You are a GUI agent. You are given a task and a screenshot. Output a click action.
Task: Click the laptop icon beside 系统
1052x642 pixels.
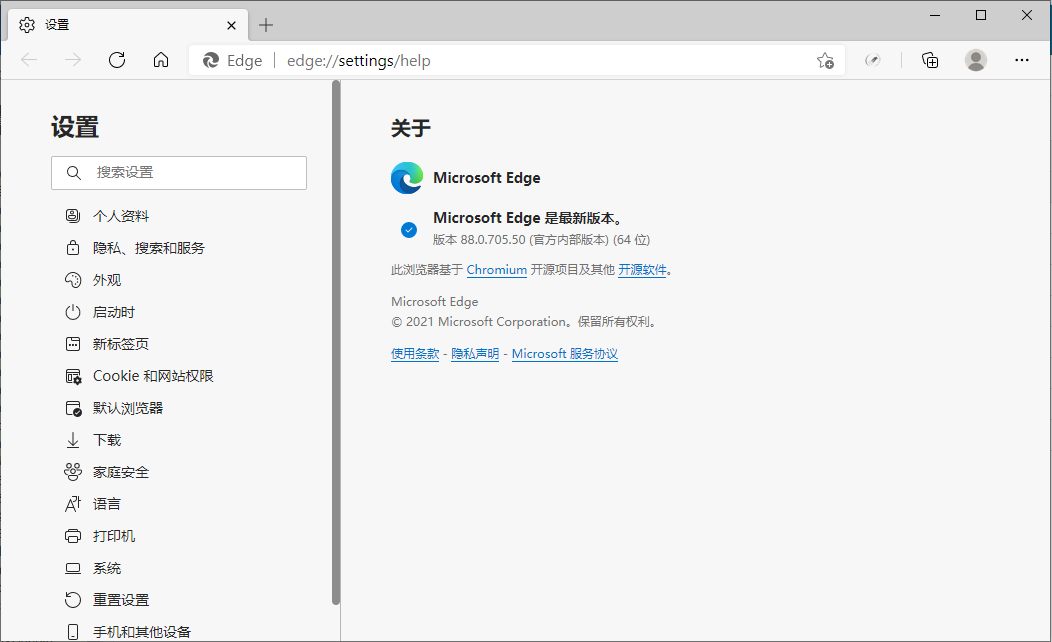pyautogui.click(x=72, y=568)
